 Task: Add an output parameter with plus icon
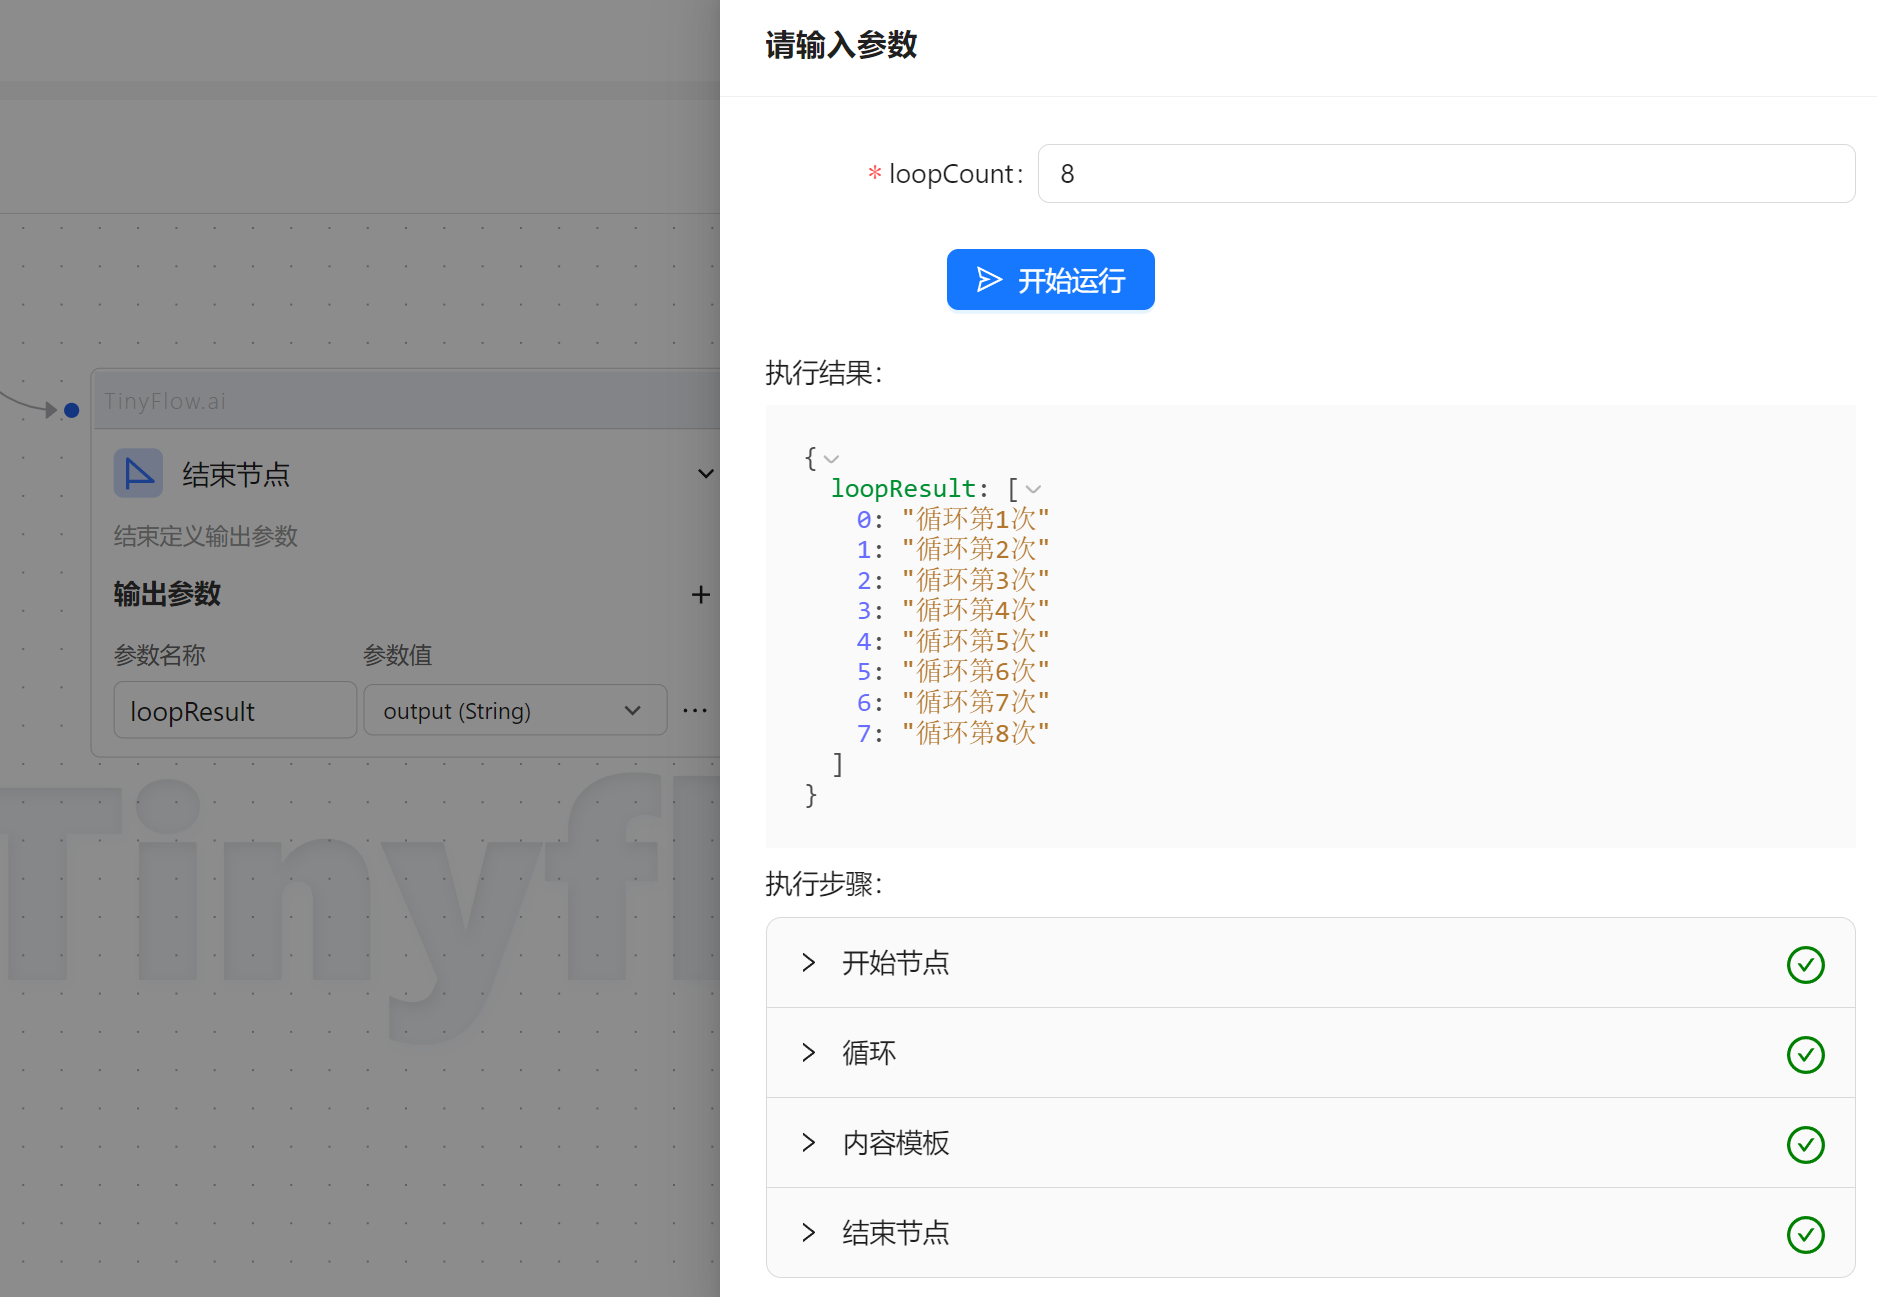click(700, 595)
